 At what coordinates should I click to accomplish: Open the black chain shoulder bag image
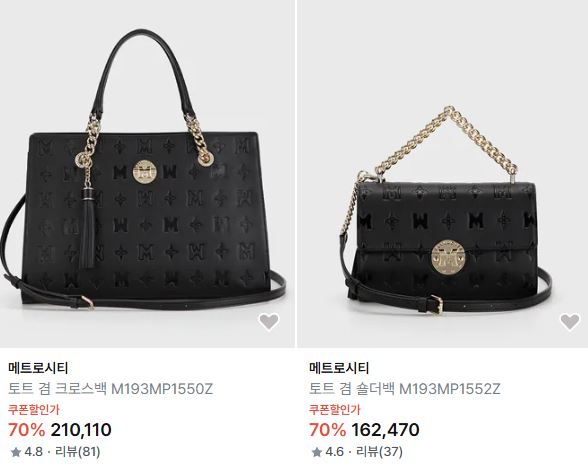443,174
